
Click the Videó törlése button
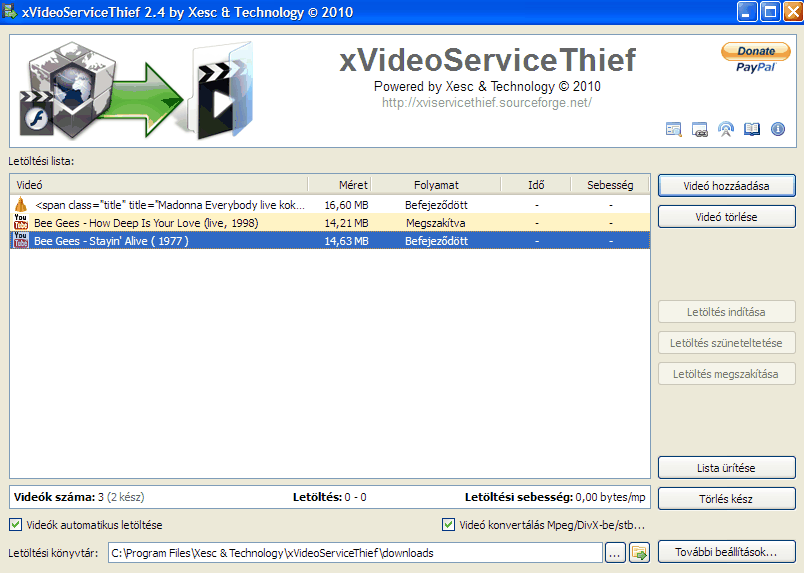pyautogui.click(x=727, y=217)
